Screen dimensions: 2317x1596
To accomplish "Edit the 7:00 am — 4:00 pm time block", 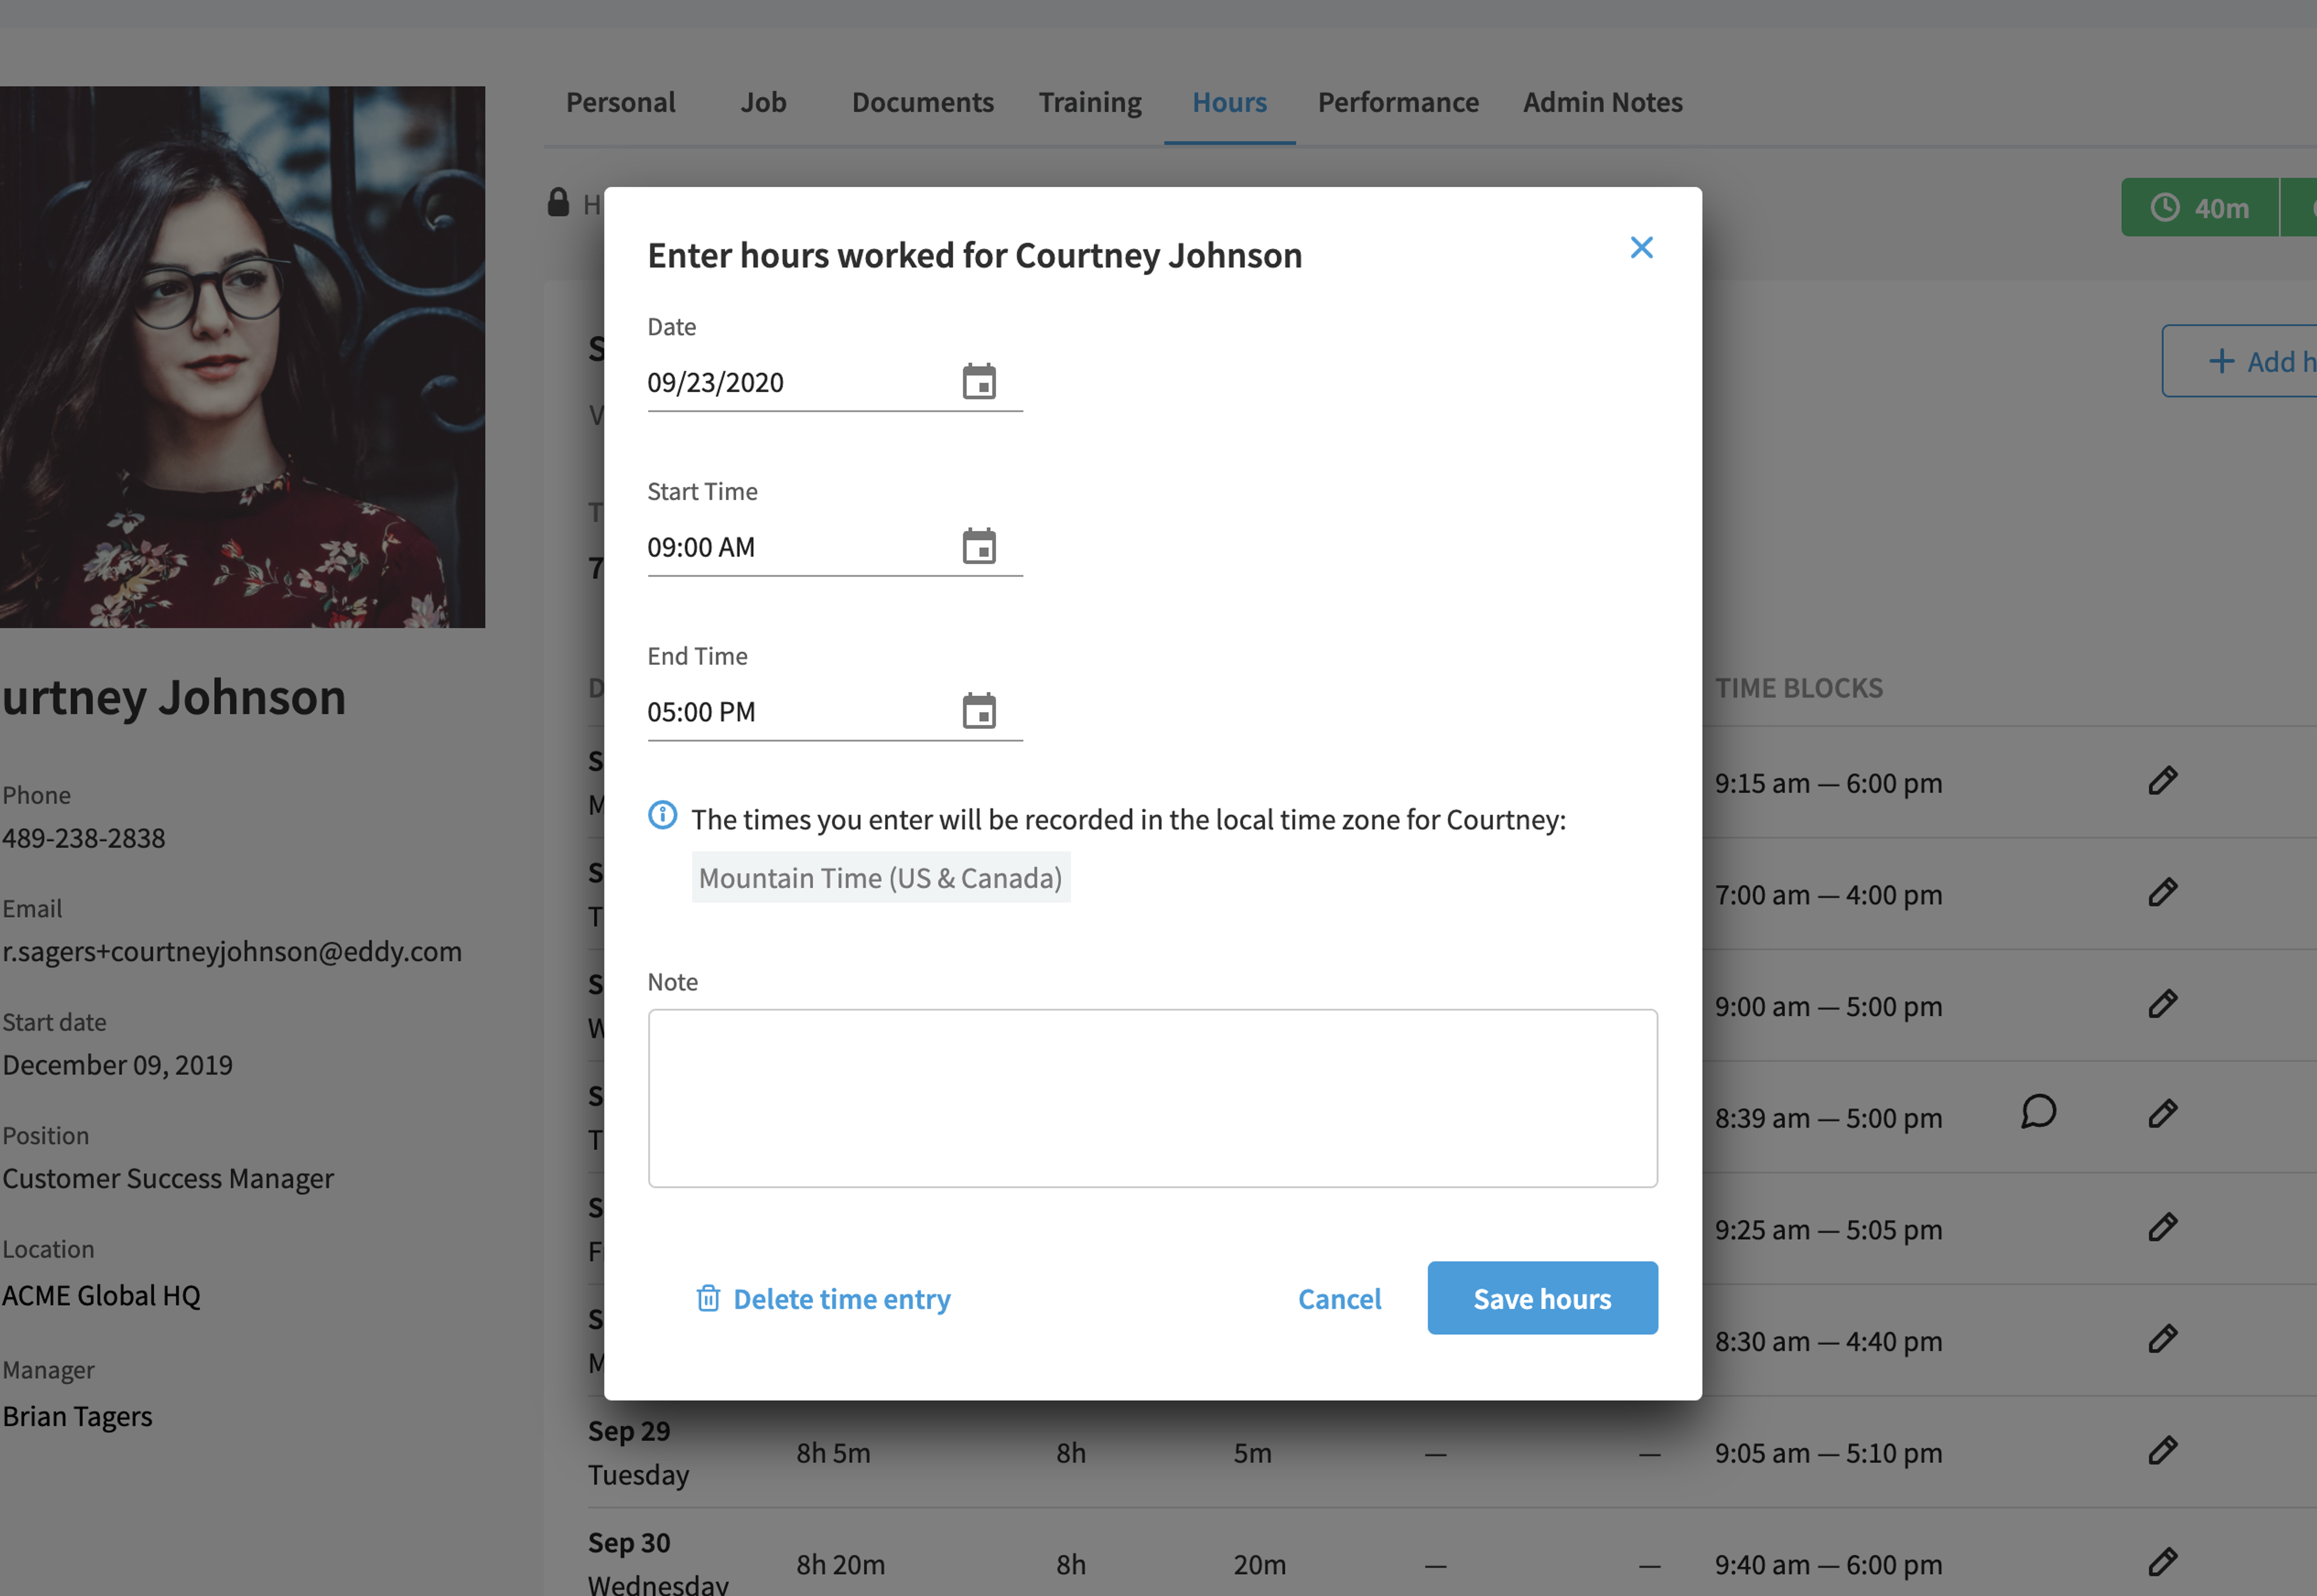I will [2162, 892].
